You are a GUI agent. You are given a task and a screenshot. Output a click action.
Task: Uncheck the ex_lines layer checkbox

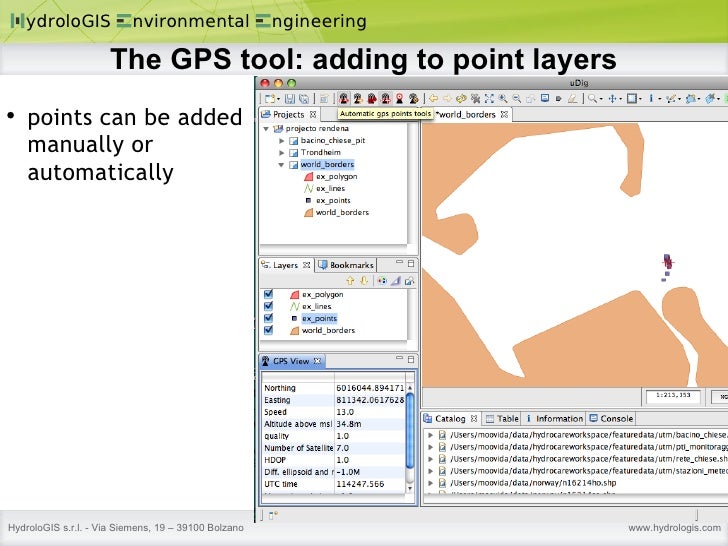(x=268, y=307)
